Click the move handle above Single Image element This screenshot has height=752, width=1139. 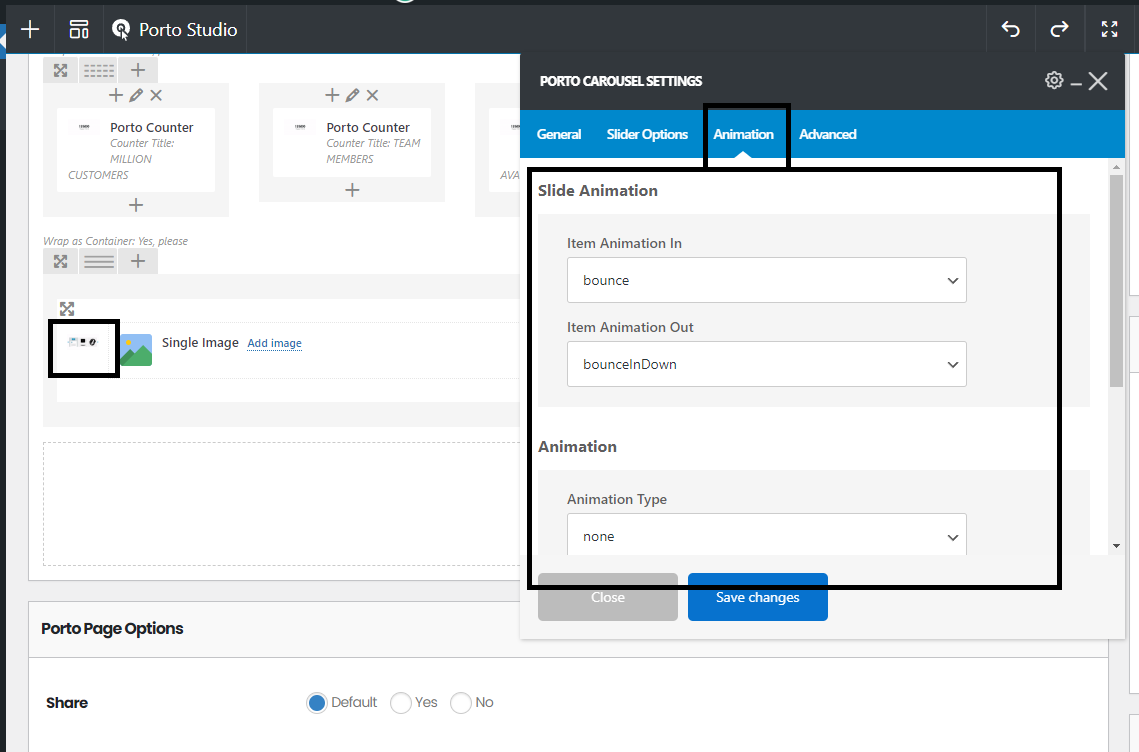tap(67, 309)
